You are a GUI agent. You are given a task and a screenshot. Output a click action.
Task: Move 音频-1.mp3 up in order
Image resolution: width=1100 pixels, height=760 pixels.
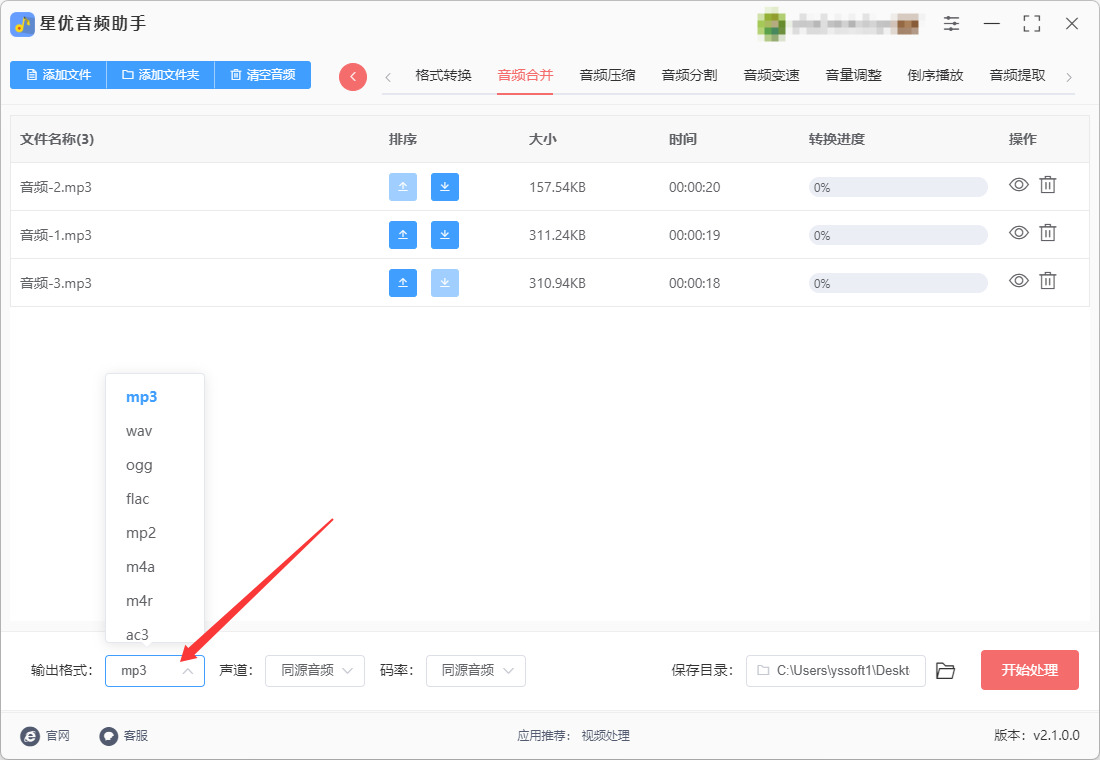tap(403, 235)
